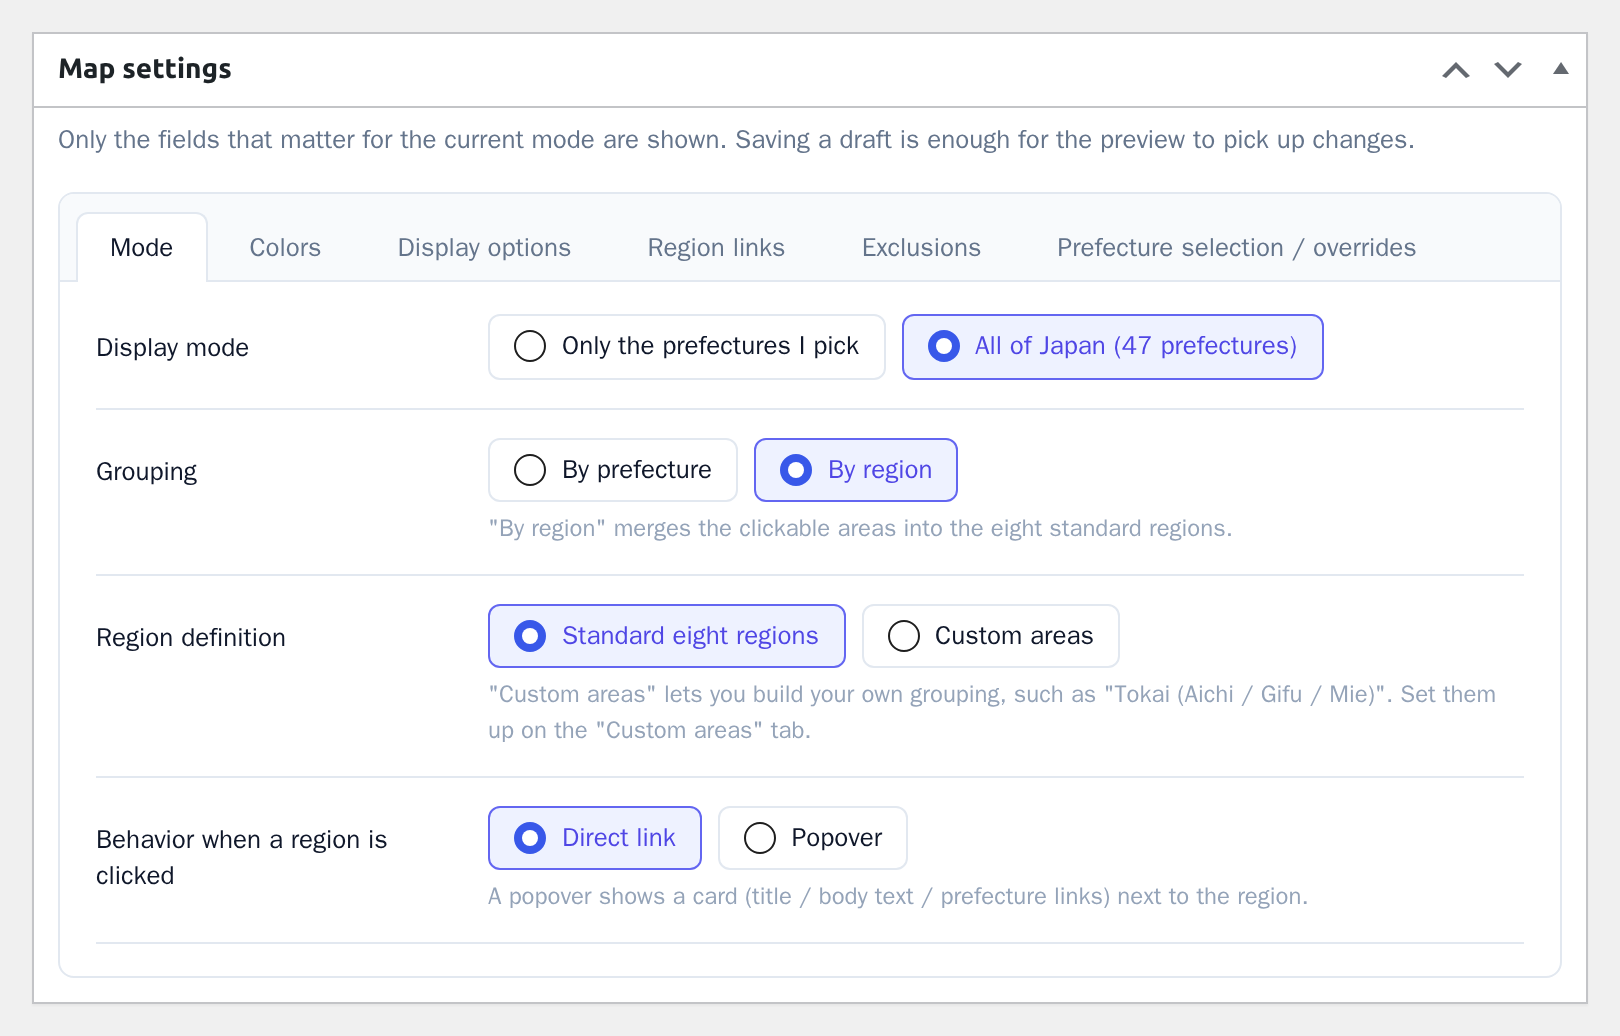This screenshot has width=1620, height=1036.
Task: Move the Map settings panel down
Action: pos(1508,70)
